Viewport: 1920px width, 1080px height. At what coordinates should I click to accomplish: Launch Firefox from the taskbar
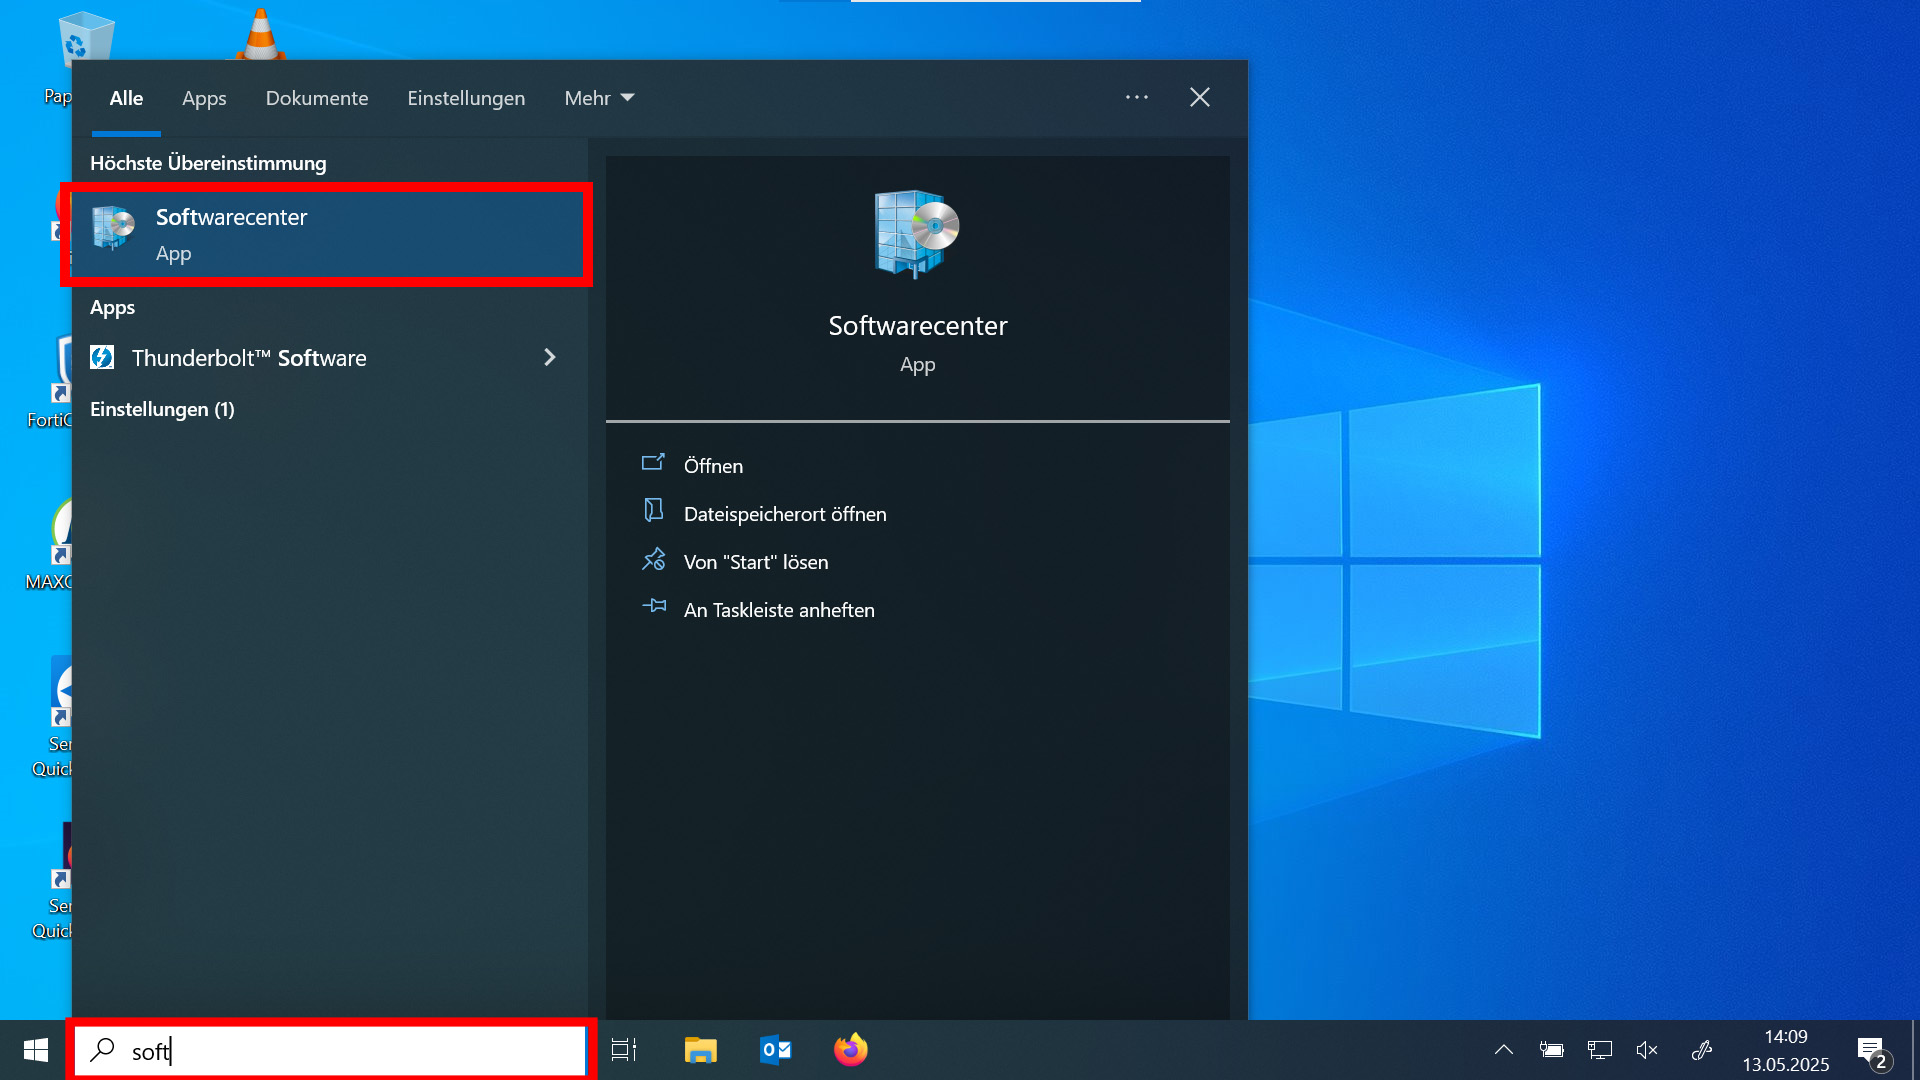coord(849,1049)
